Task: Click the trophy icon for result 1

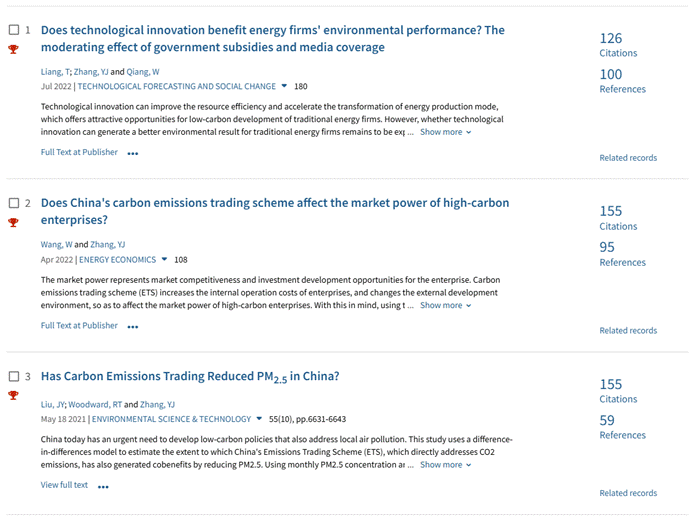Action: pyautogui.click(x=14, y=49)
